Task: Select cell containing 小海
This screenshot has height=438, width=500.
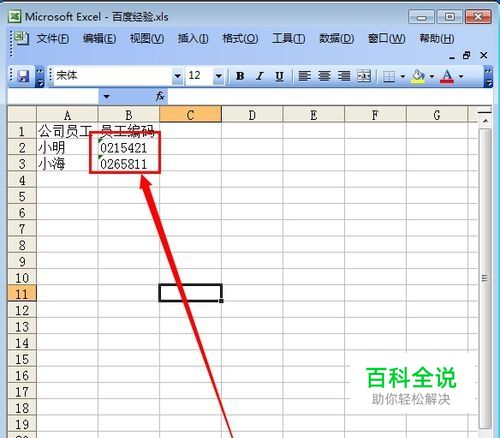Action: [x=67, y=164]
